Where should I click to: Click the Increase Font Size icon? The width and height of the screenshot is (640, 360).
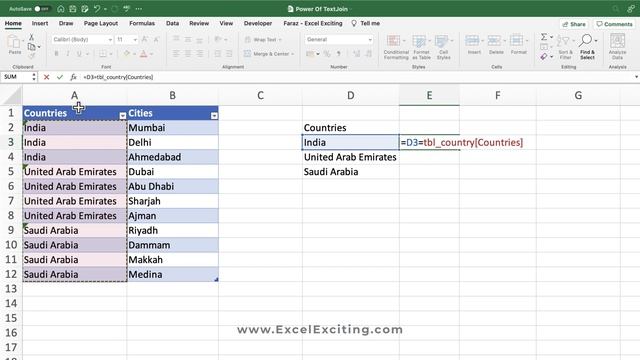[x=145, y=39]
